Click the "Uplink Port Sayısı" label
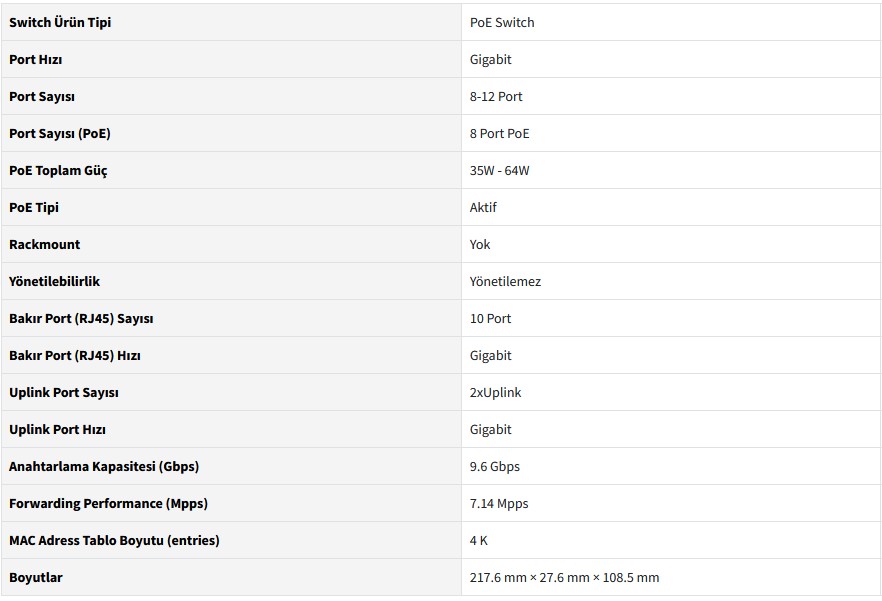 point(64,392)
